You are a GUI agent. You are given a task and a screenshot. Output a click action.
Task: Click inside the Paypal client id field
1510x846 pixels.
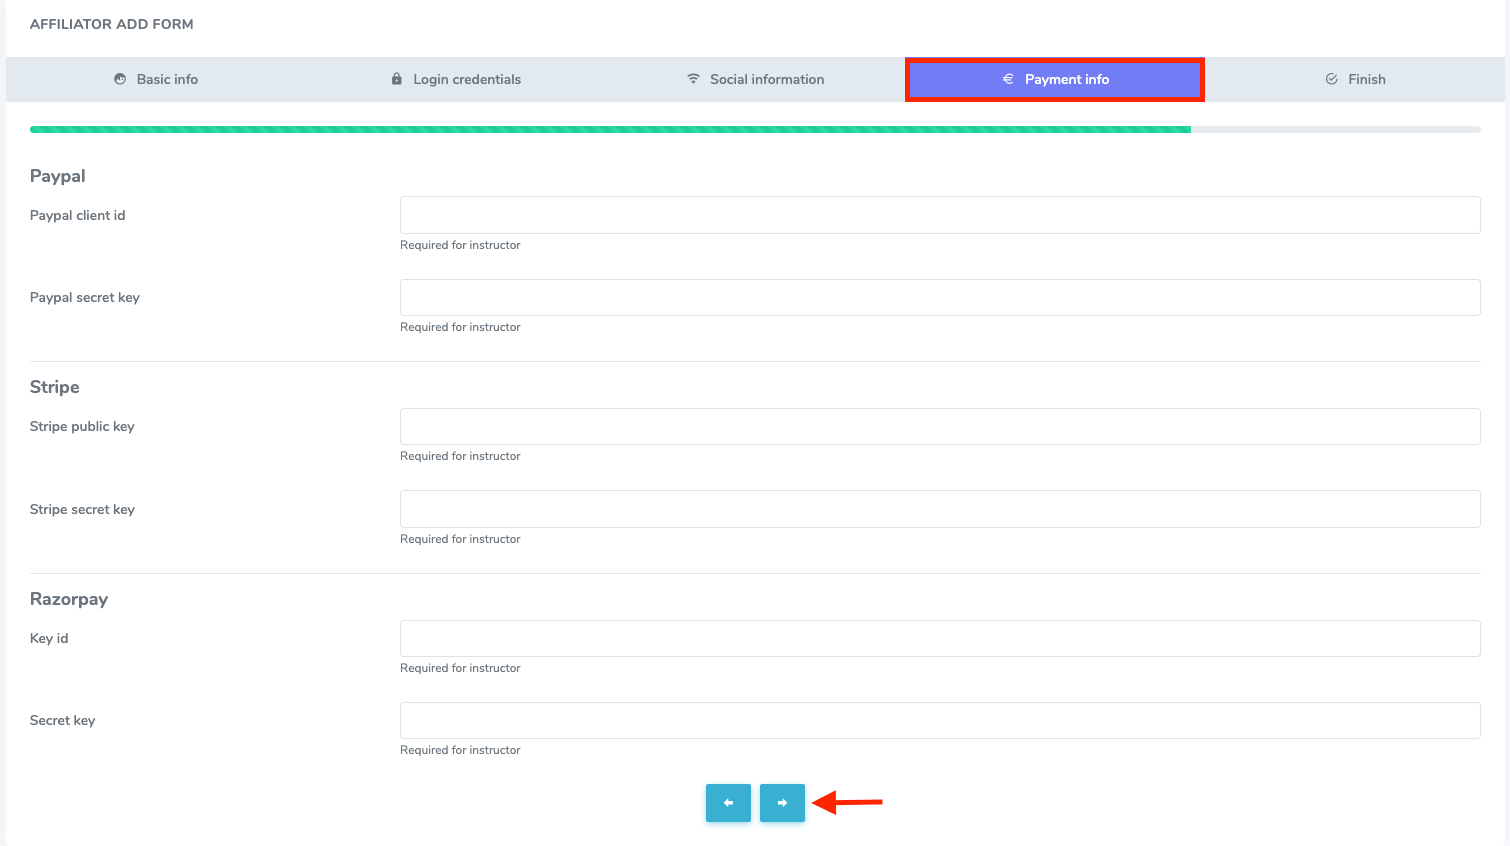pos(939,215)
